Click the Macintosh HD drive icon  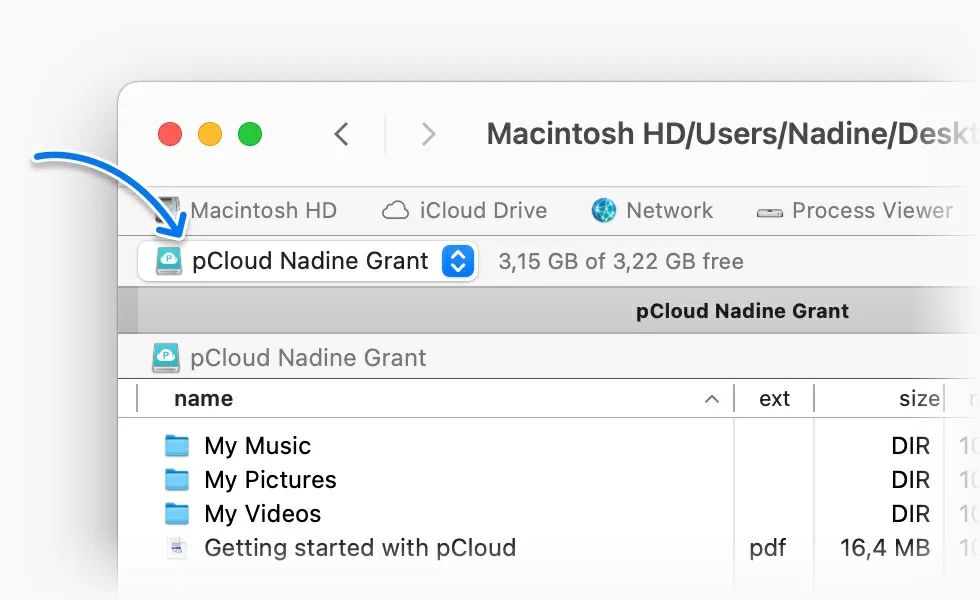click(168, 211)
